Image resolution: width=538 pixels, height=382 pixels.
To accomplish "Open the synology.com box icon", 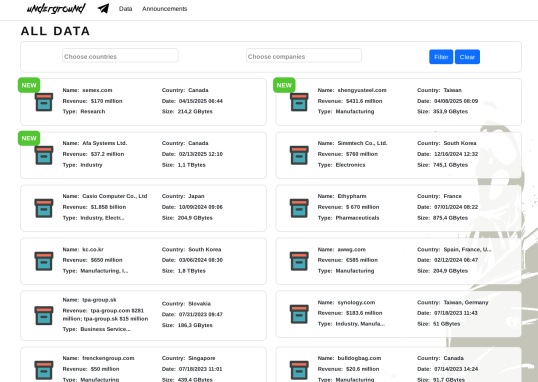I will (299, 314).
